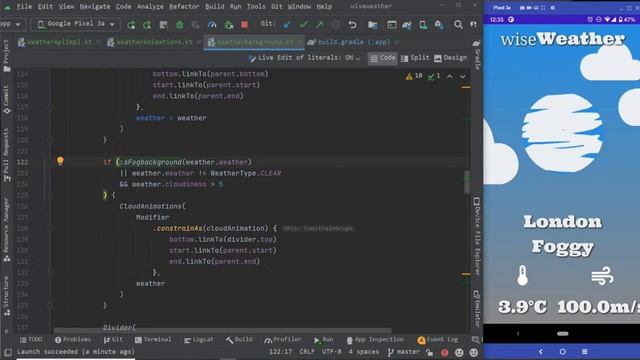
Task: Open the Profiler gauge toolbar icon
Action: [212, 25]
